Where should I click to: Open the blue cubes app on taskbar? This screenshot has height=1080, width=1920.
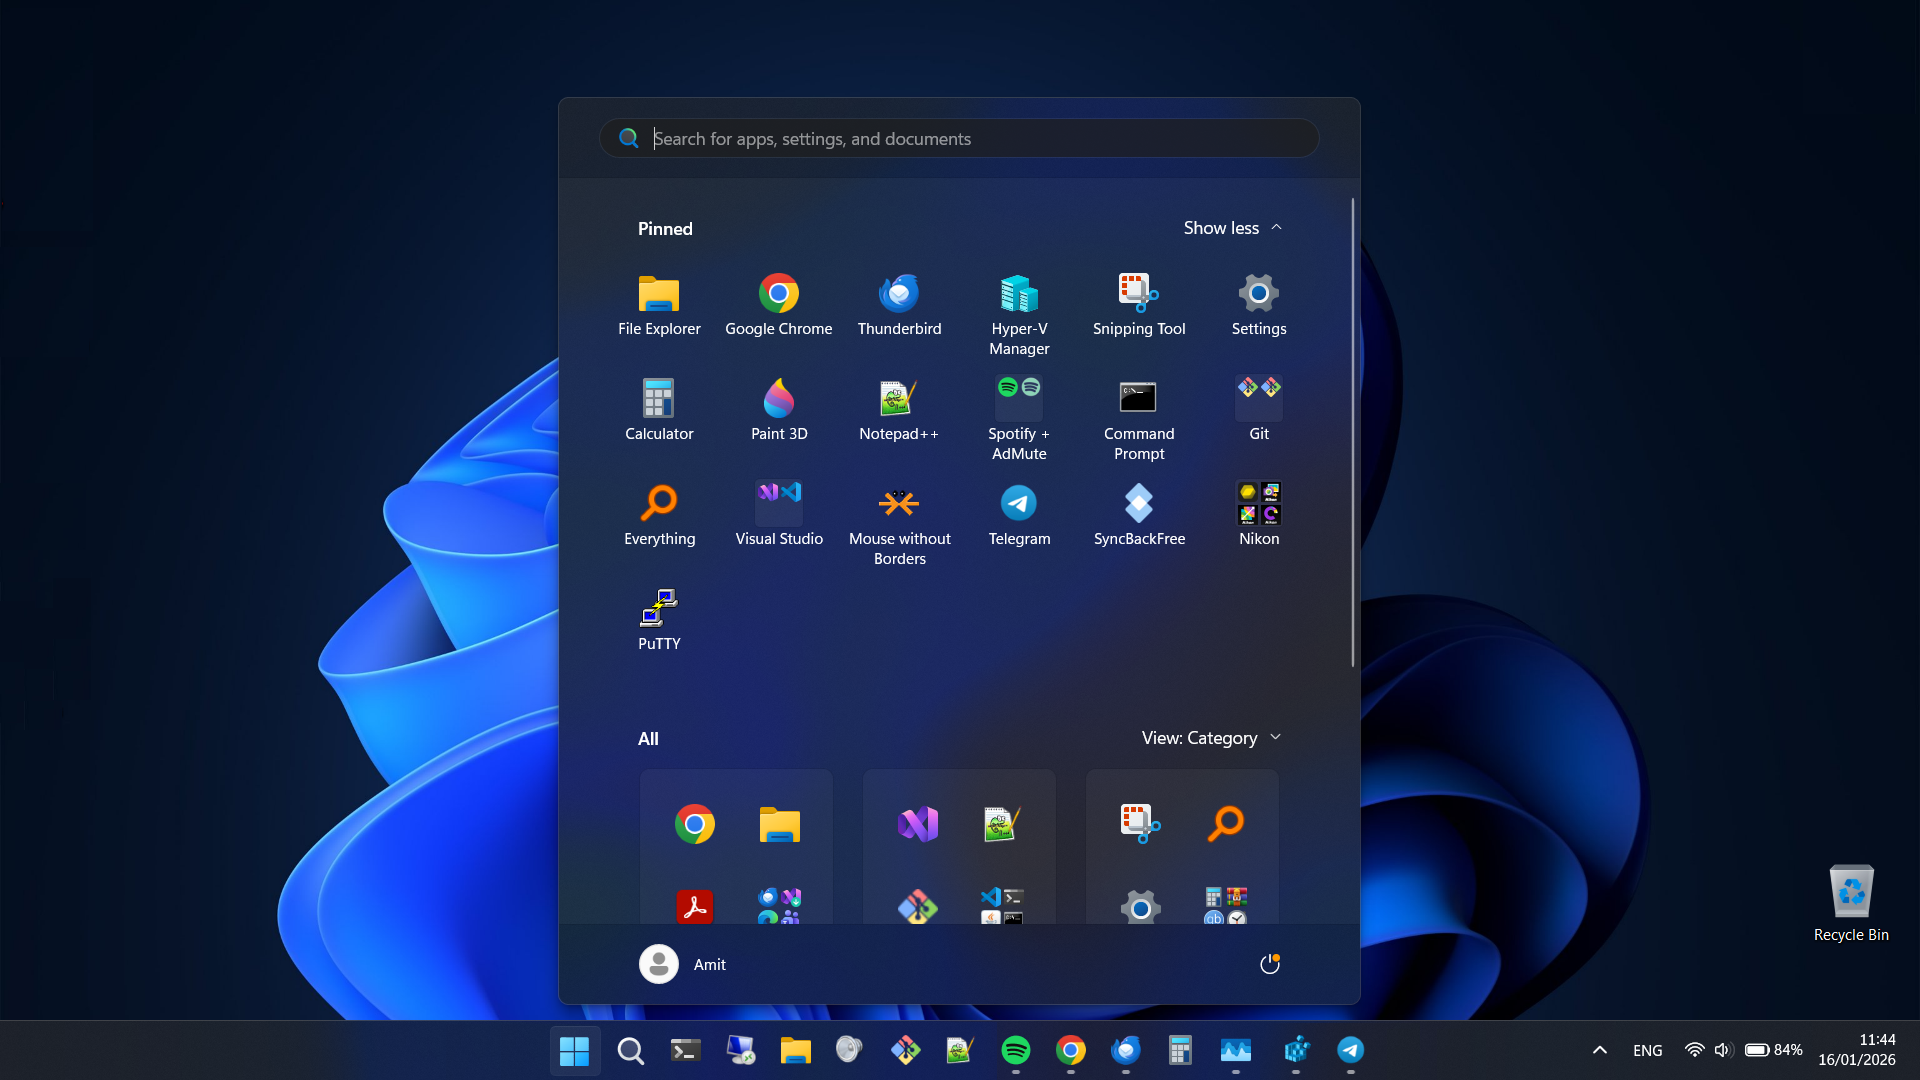[x=1296, y=1050]
